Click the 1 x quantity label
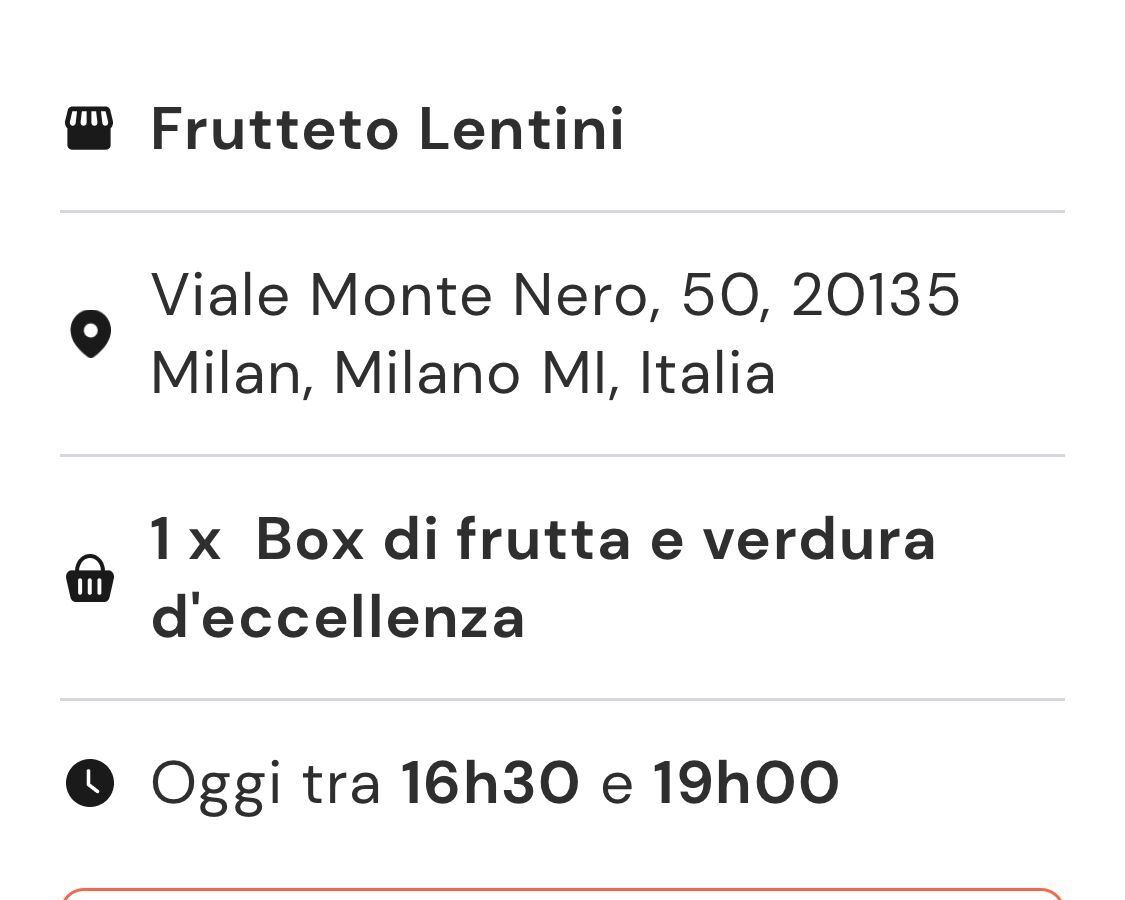This screenshot has width=1125, height=900. pyautogui.click(x=184, y=540)
